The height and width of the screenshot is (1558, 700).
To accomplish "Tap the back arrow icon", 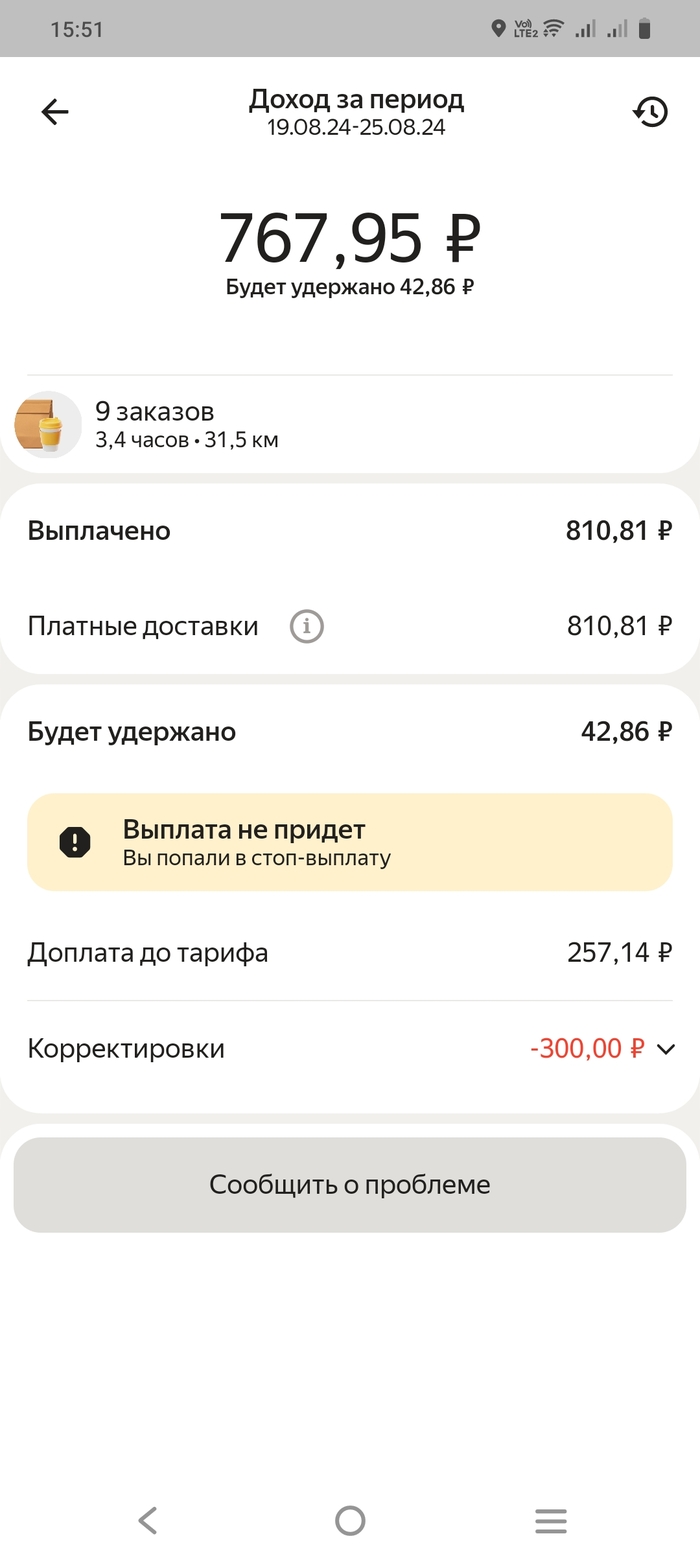I will 55,112.
